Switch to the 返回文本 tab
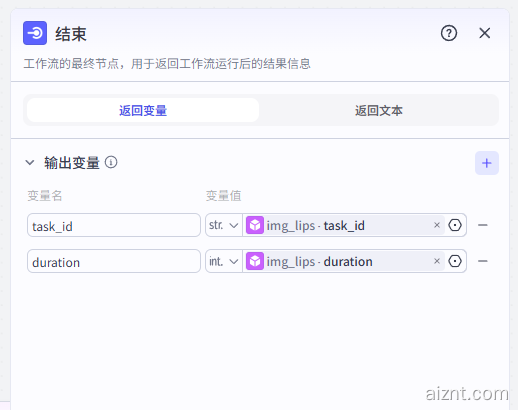The width and height of the screenshot is (518, 410). [379, 110]
